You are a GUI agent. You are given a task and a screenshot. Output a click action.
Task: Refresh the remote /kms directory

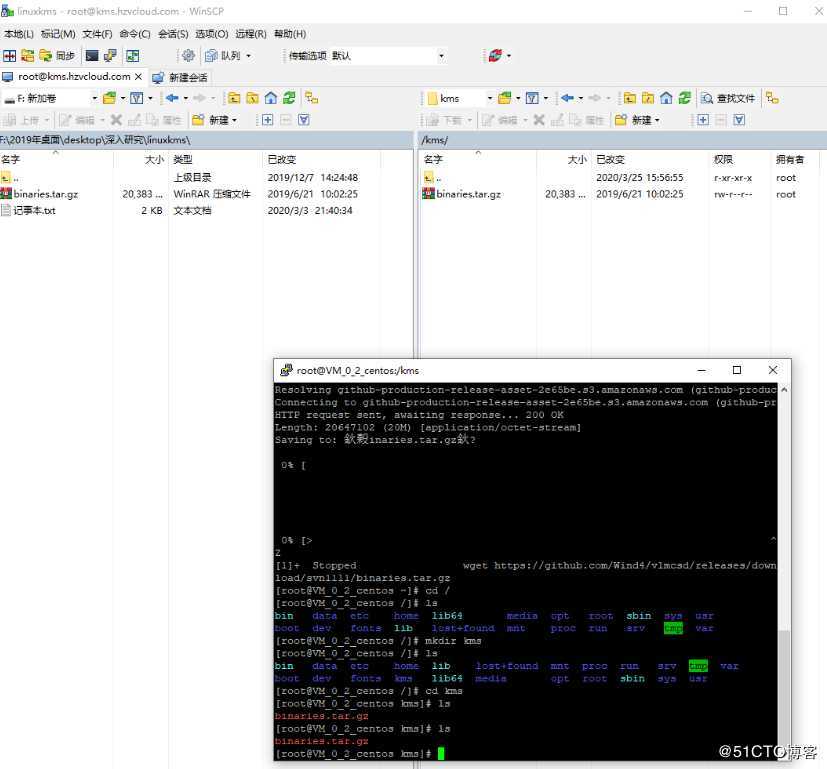[683, 97]
